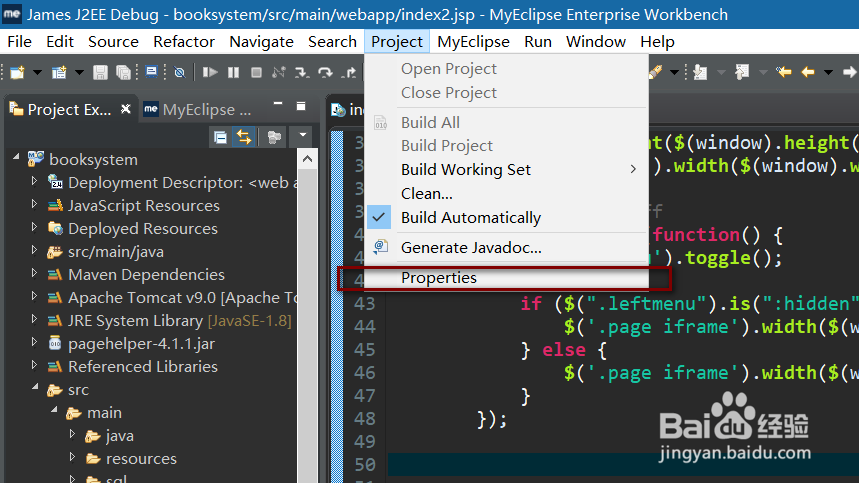Open the Window menu

click(595, 42)
